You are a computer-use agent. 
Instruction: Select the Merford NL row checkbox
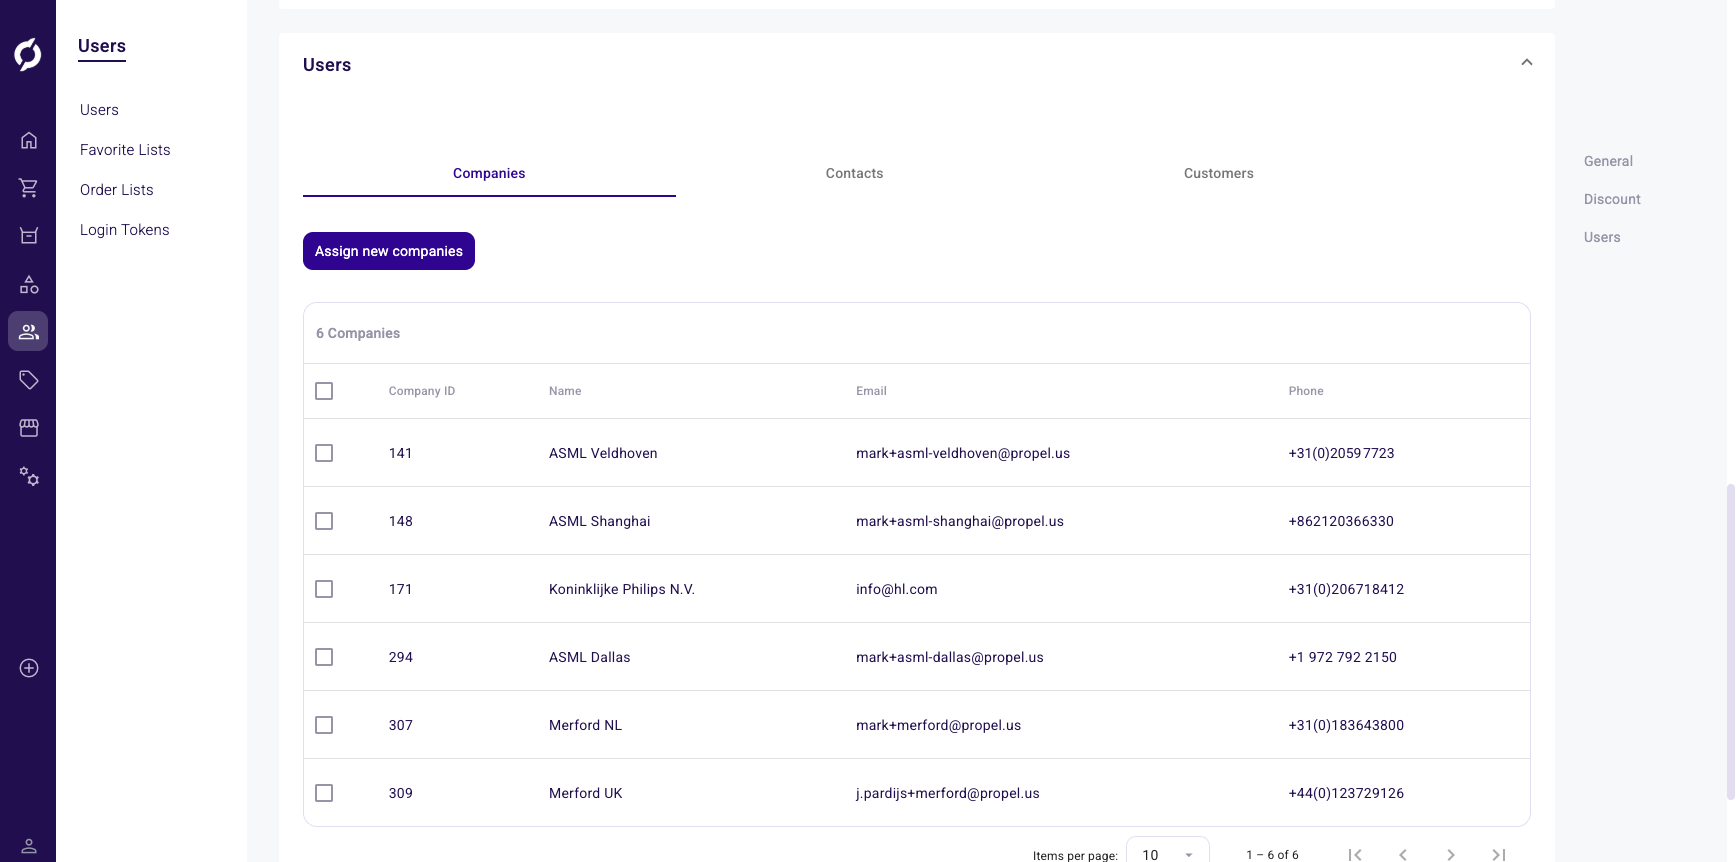[324, 725]
